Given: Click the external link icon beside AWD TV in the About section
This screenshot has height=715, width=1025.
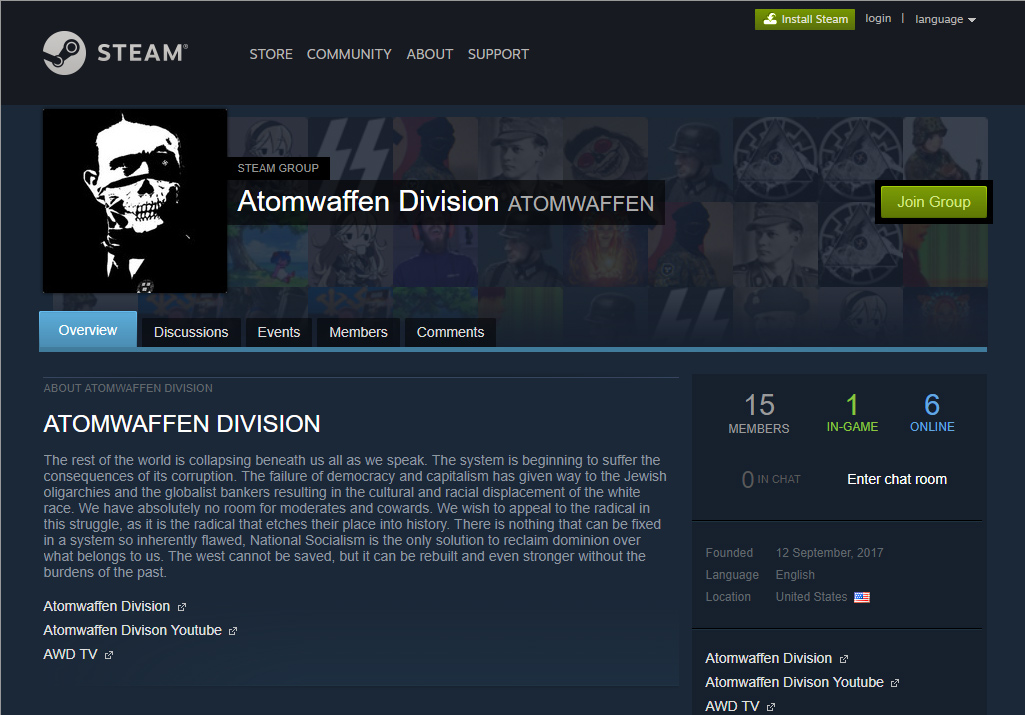Looking at the screenshot, I should [109, 655].
